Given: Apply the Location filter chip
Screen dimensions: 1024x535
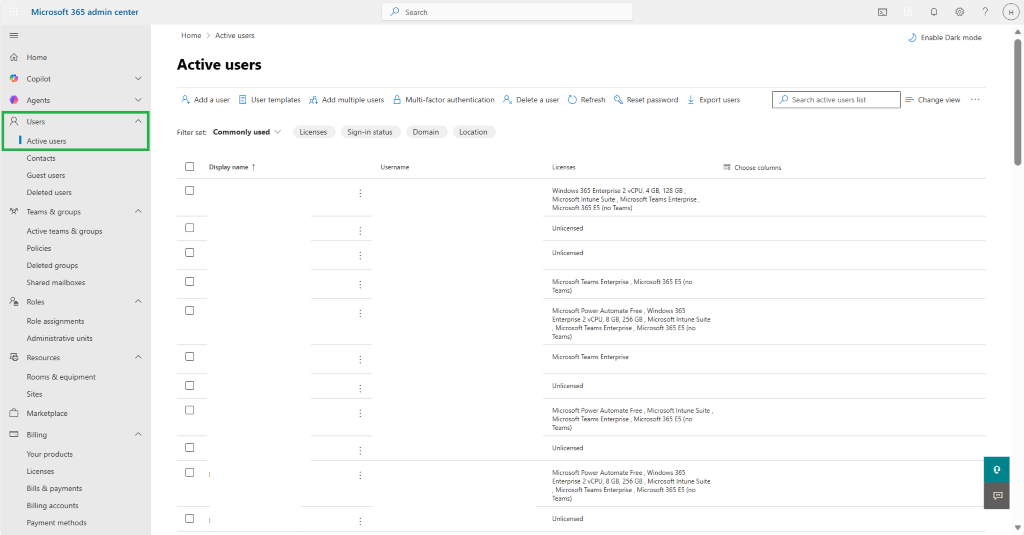Looking at the screenshot, I should point(473,132).
